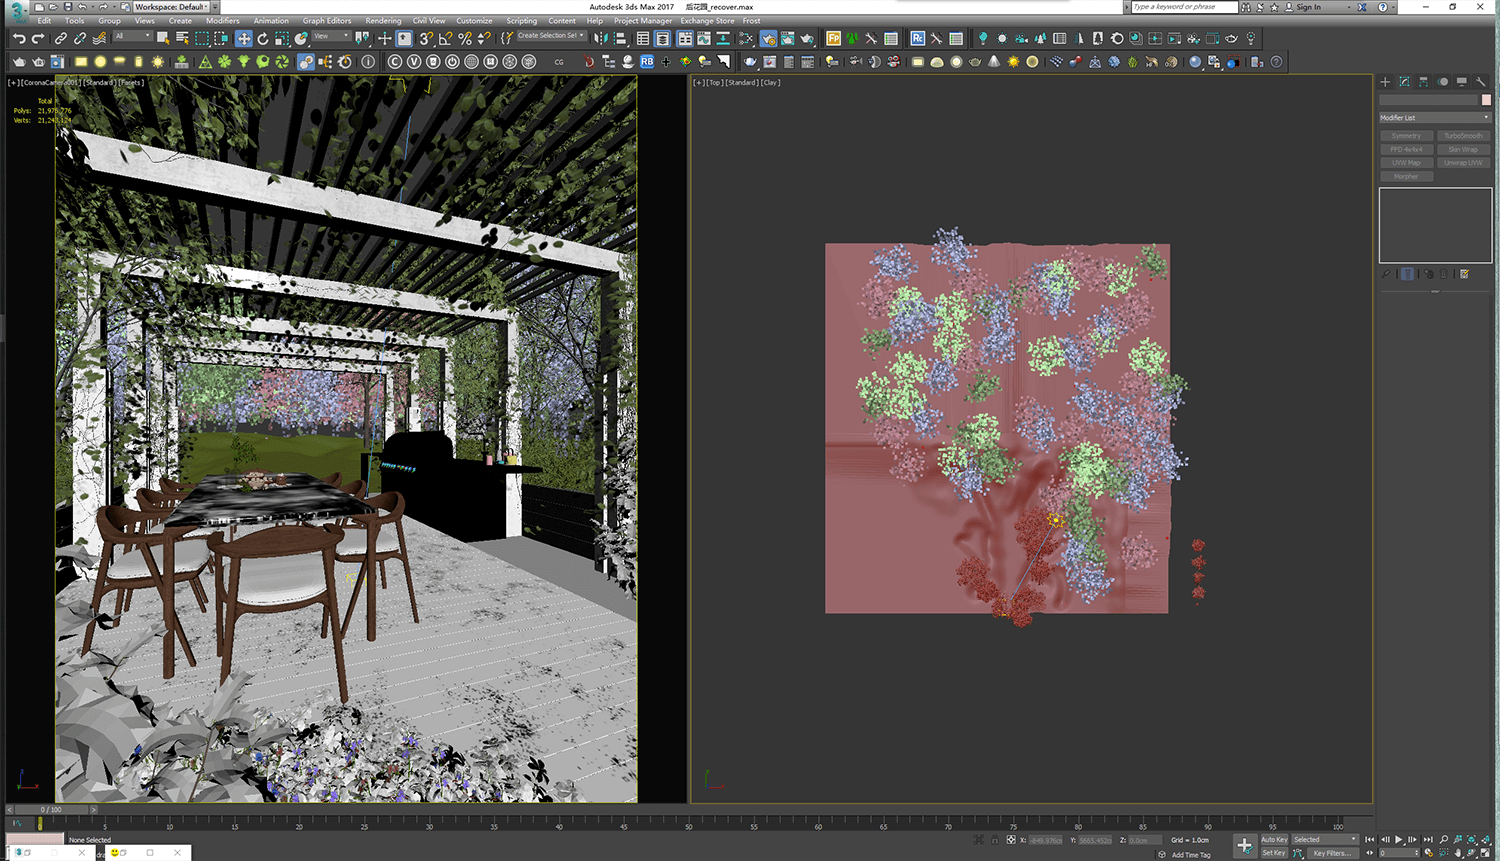The image size is (1500, 861).
Task: Click the Sign In link
Action: (1309, 7)
